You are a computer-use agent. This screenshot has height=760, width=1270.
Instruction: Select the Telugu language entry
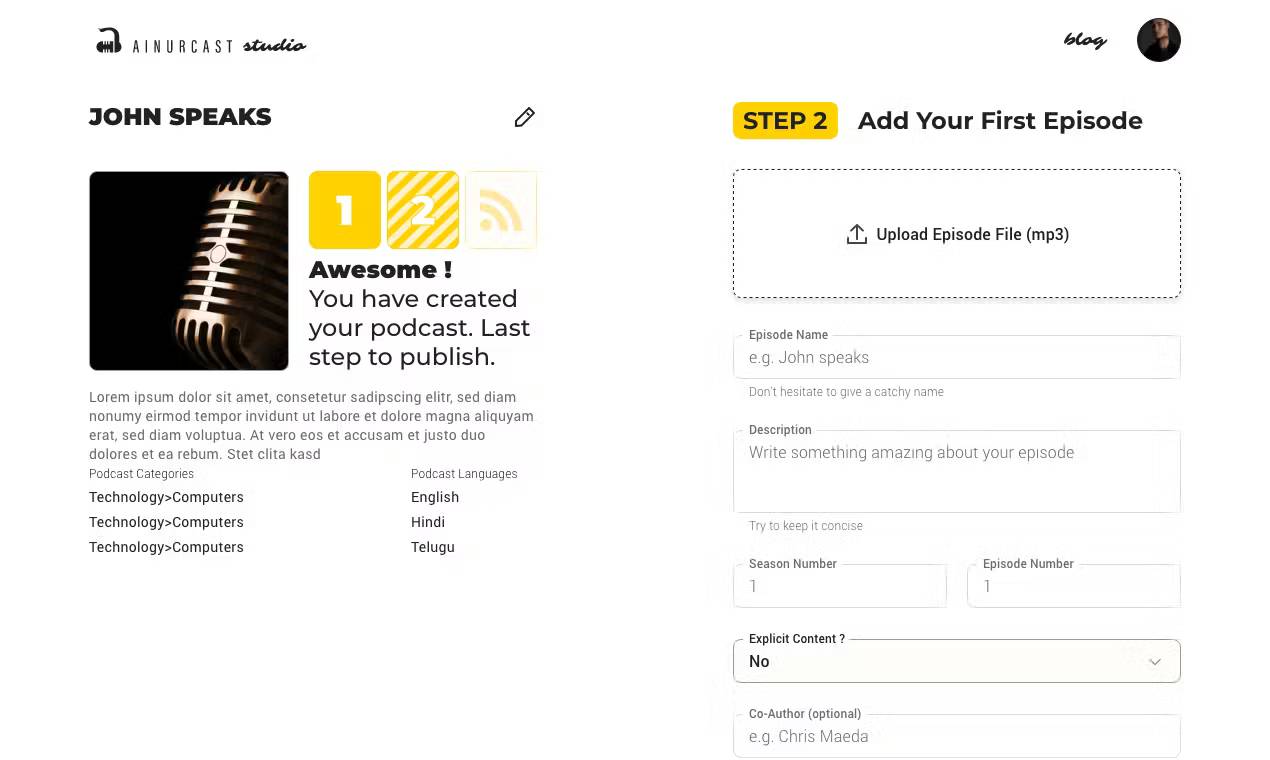pyautogui.click(x=432, y=546)
